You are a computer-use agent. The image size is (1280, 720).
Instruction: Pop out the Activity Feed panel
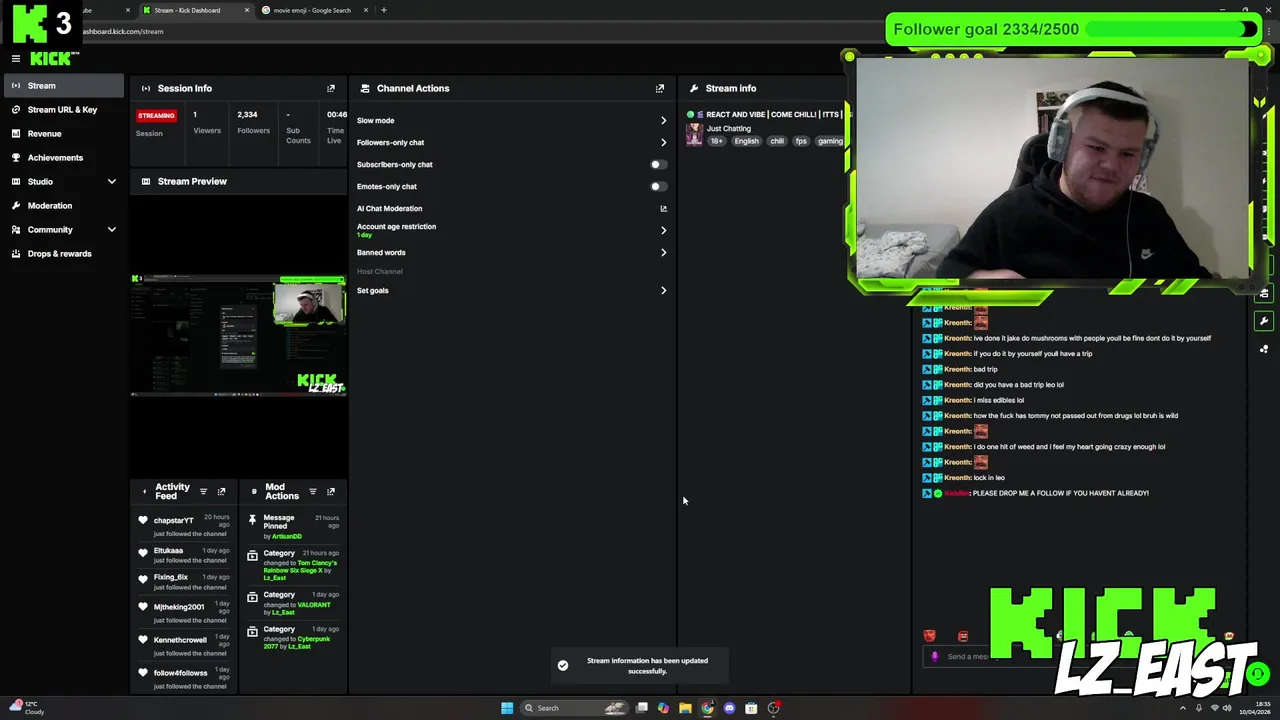221,491
